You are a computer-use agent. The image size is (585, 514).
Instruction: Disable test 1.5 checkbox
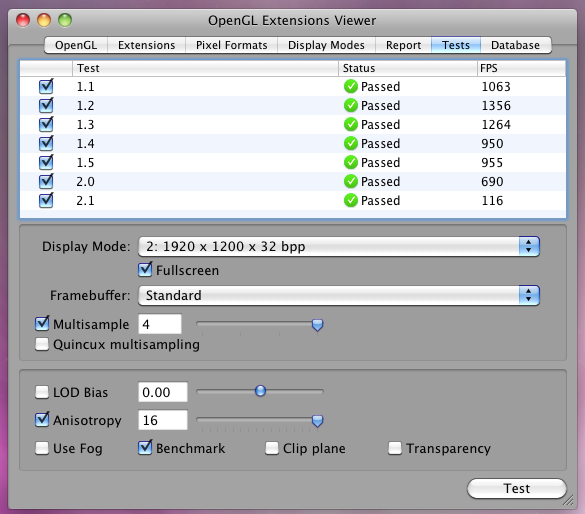(x=46, y=162)
